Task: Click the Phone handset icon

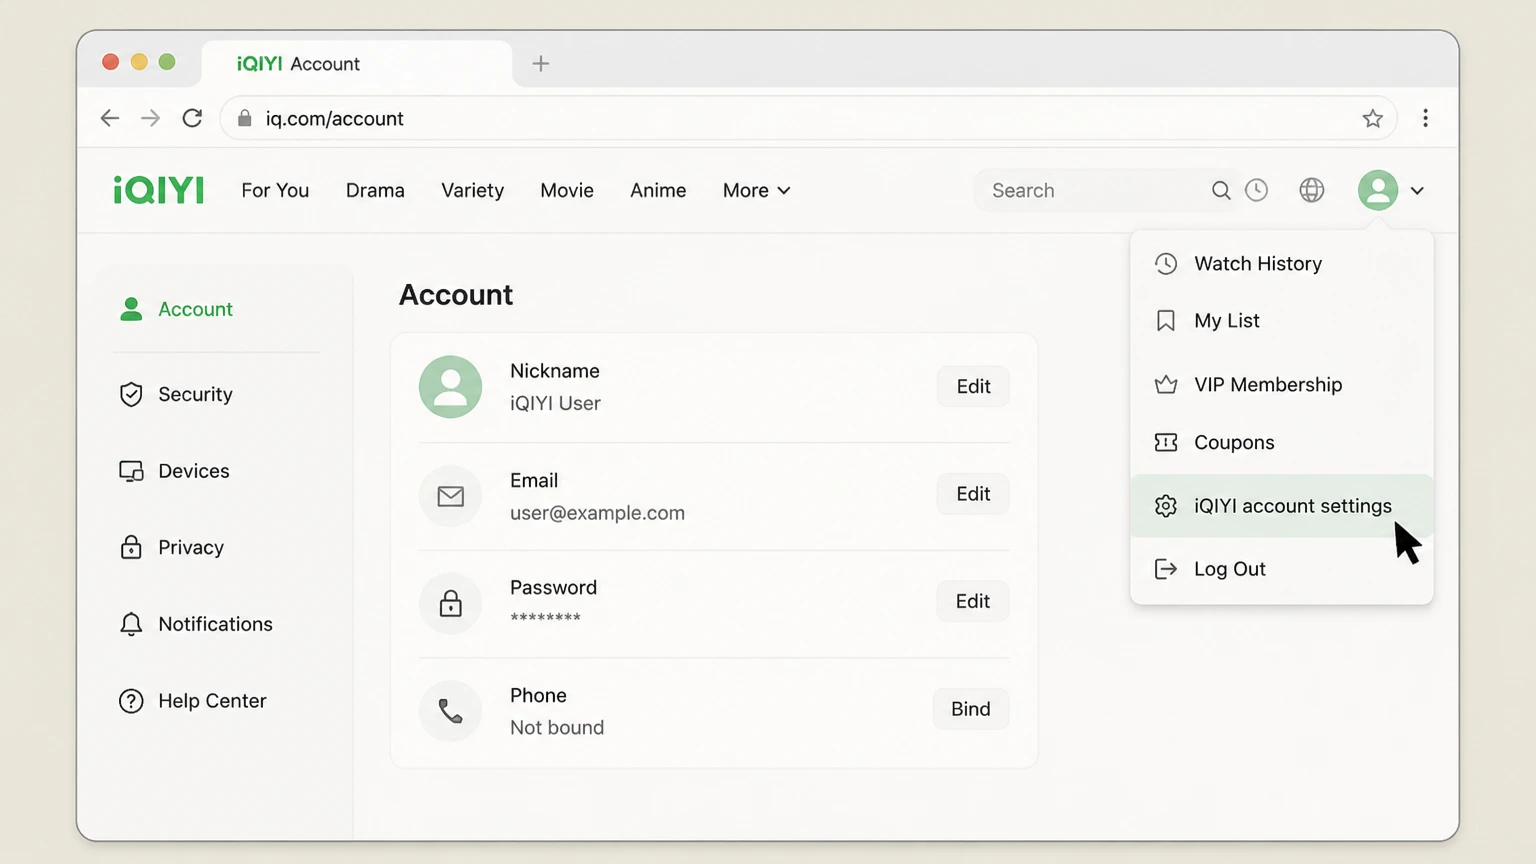Action: [x=451, y=711]
